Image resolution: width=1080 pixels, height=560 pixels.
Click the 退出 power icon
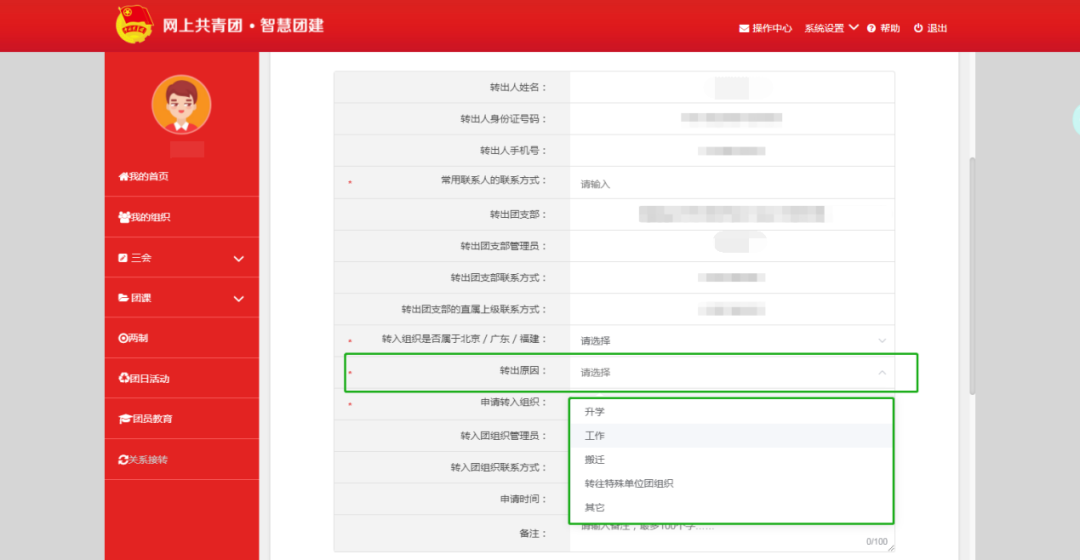pos(918,28)
